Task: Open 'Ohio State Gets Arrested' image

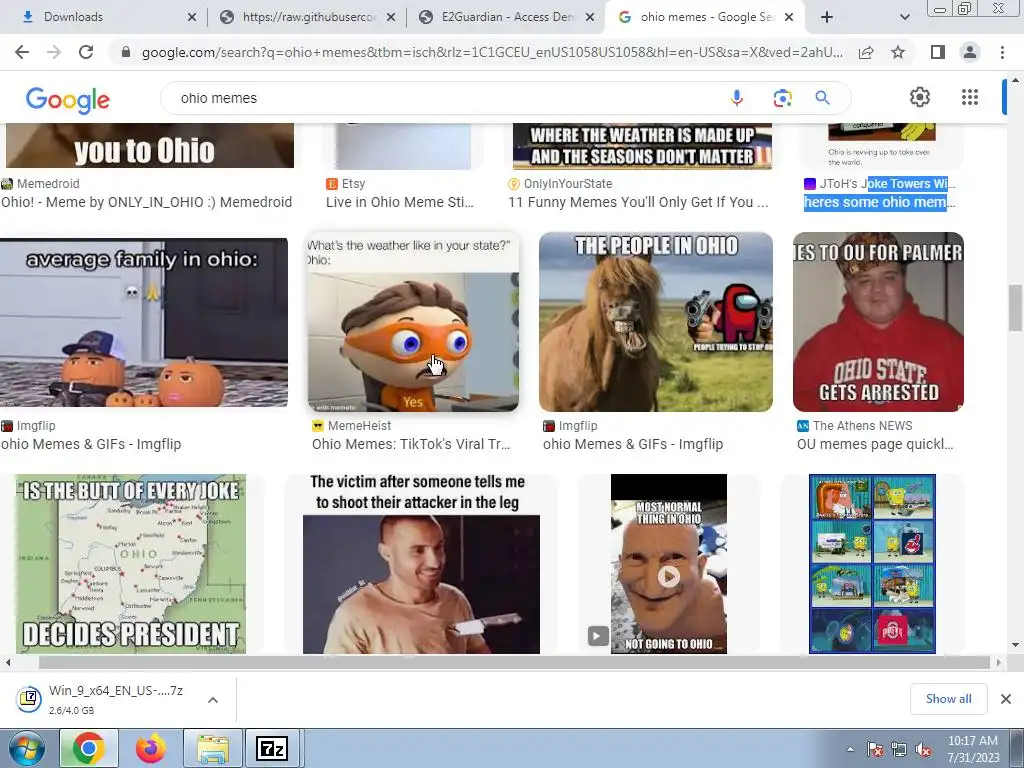Action: [878, 322]
